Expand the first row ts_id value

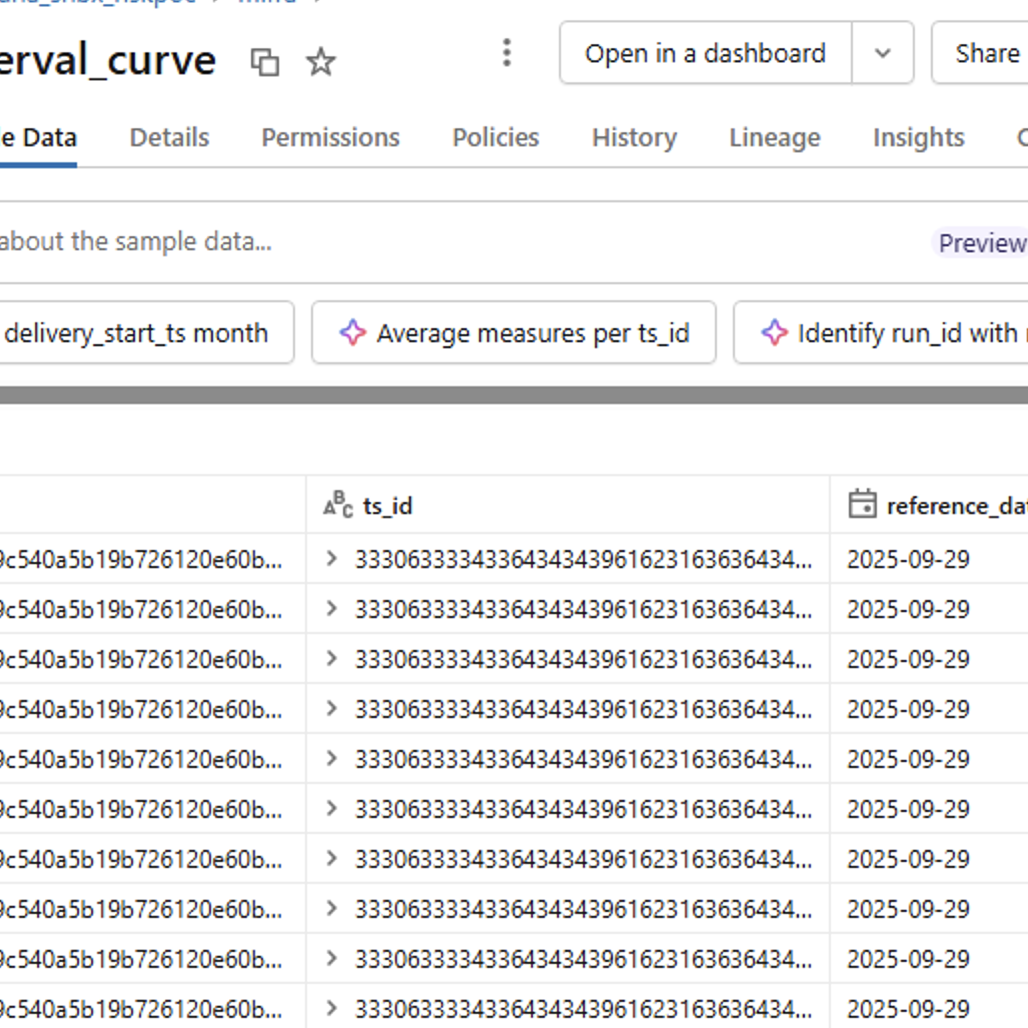[332, 559]
